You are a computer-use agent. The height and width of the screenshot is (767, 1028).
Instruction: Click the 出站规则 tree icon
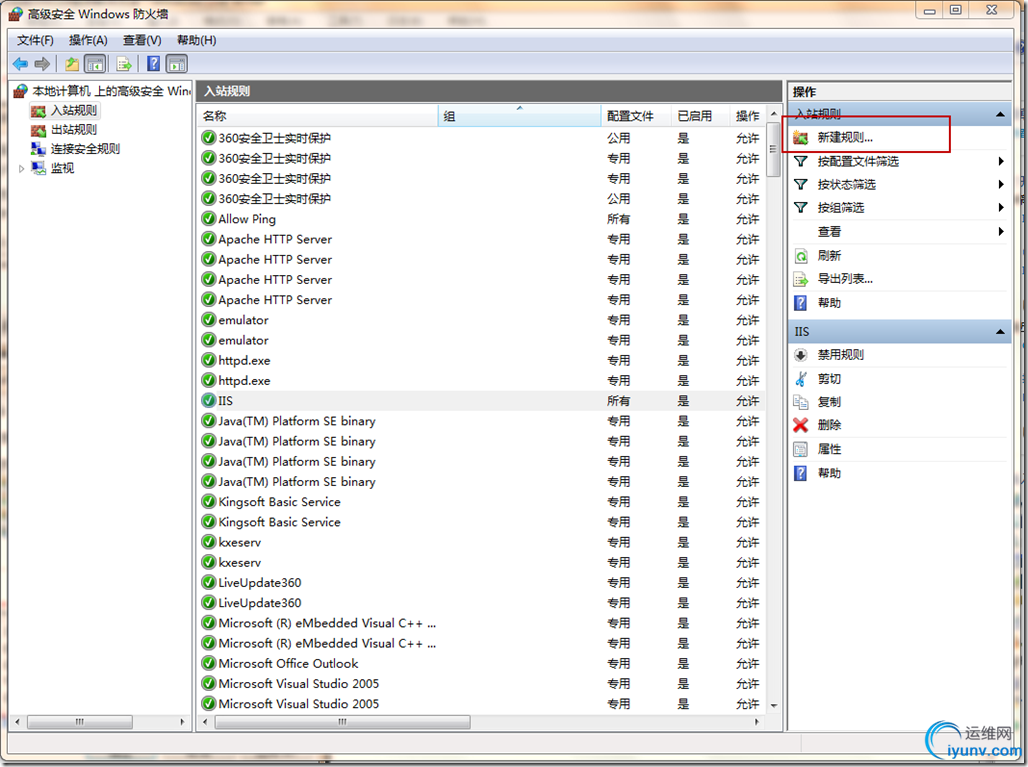[39, 130]
